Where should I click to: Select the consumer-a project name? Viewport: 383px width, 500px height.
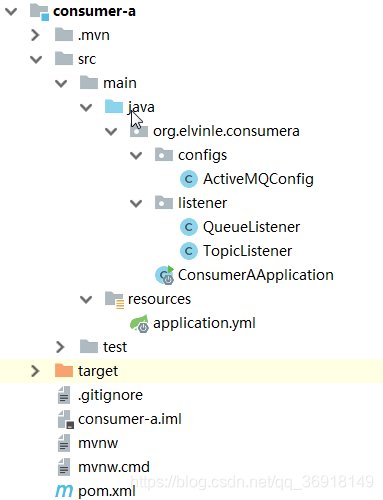tap(94, 11)
